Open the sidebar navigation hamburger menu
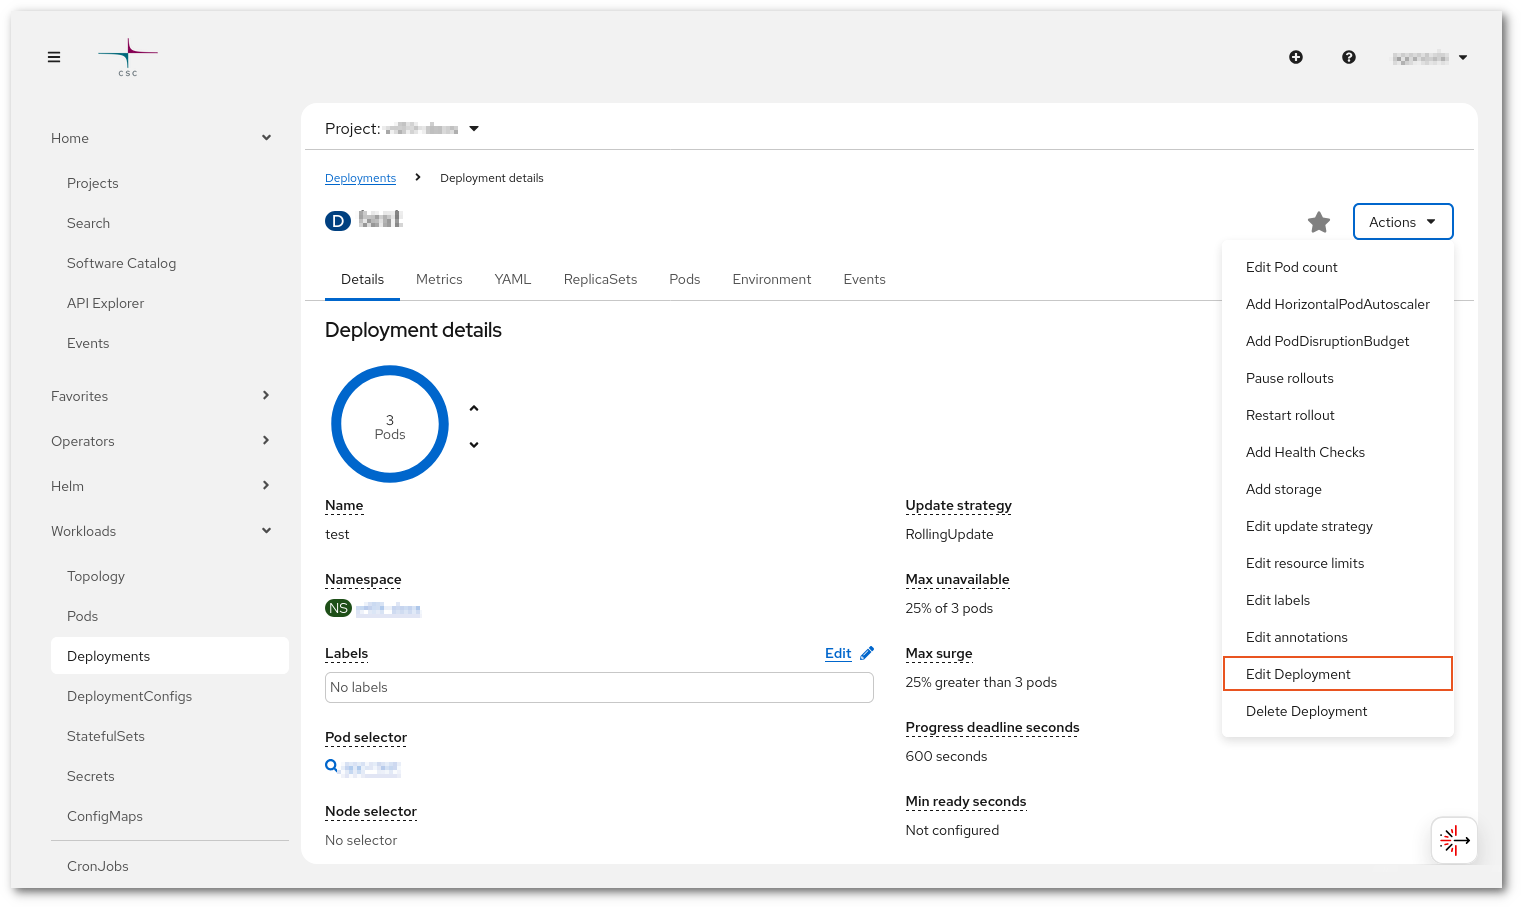 click(53, 57)
